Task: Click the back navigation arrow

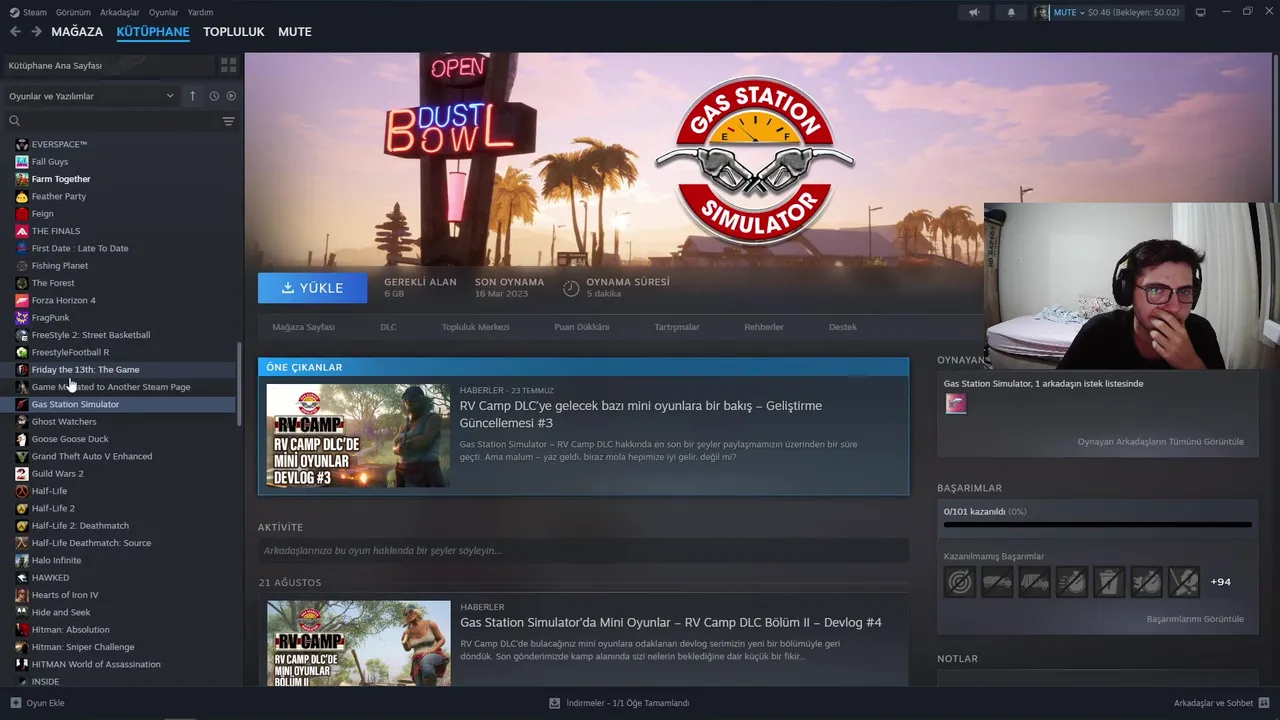Action: pos(15,32)
